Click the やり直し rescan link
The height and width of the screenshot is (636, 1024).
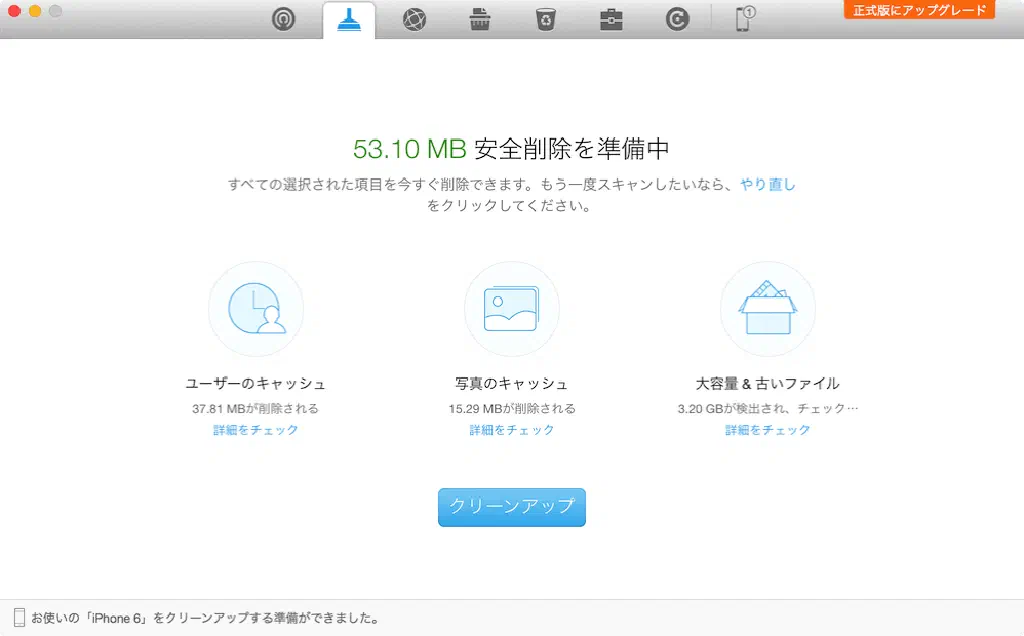pos(767,185)
